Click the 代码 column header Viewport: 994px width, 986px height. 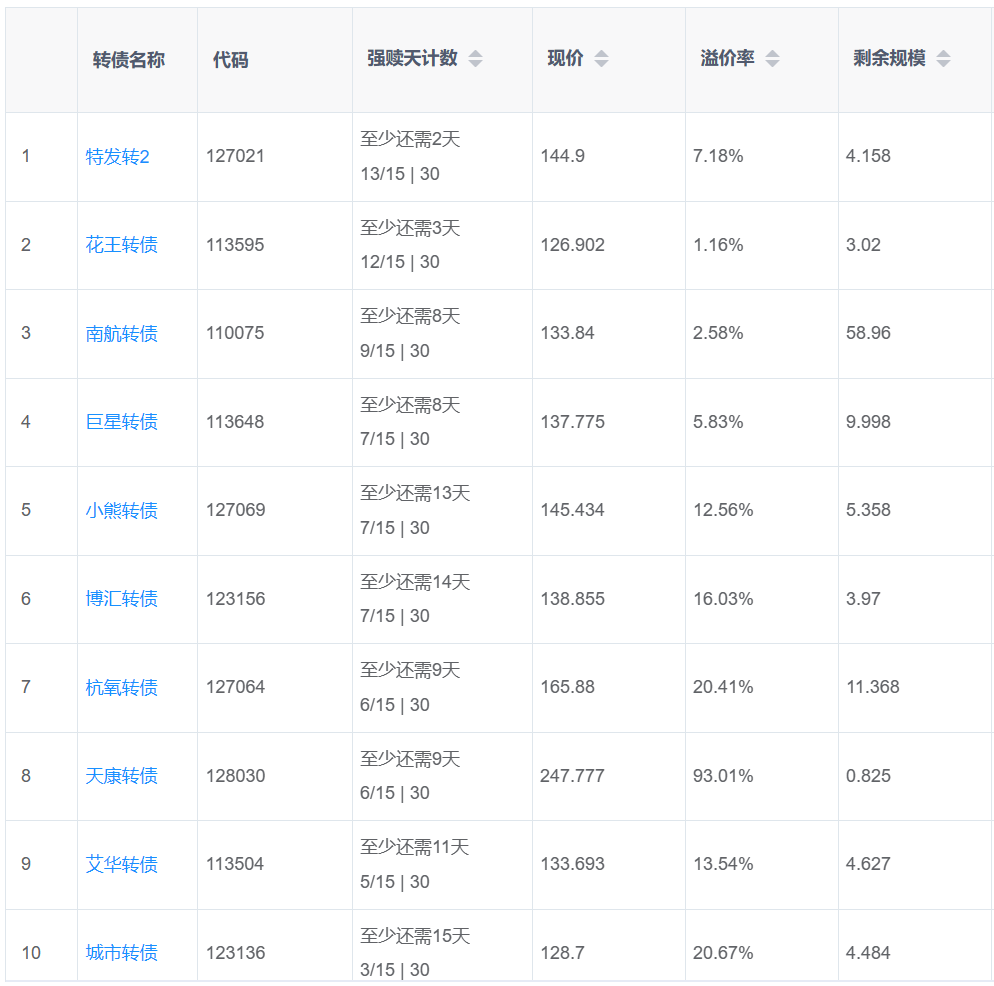tap(230, 60)
